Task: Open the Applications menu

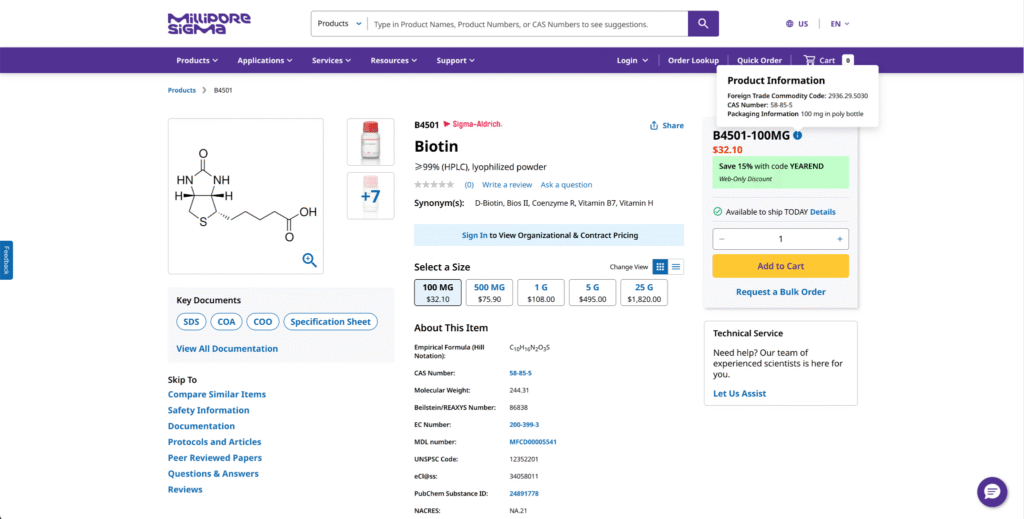Action: [265, 60]
